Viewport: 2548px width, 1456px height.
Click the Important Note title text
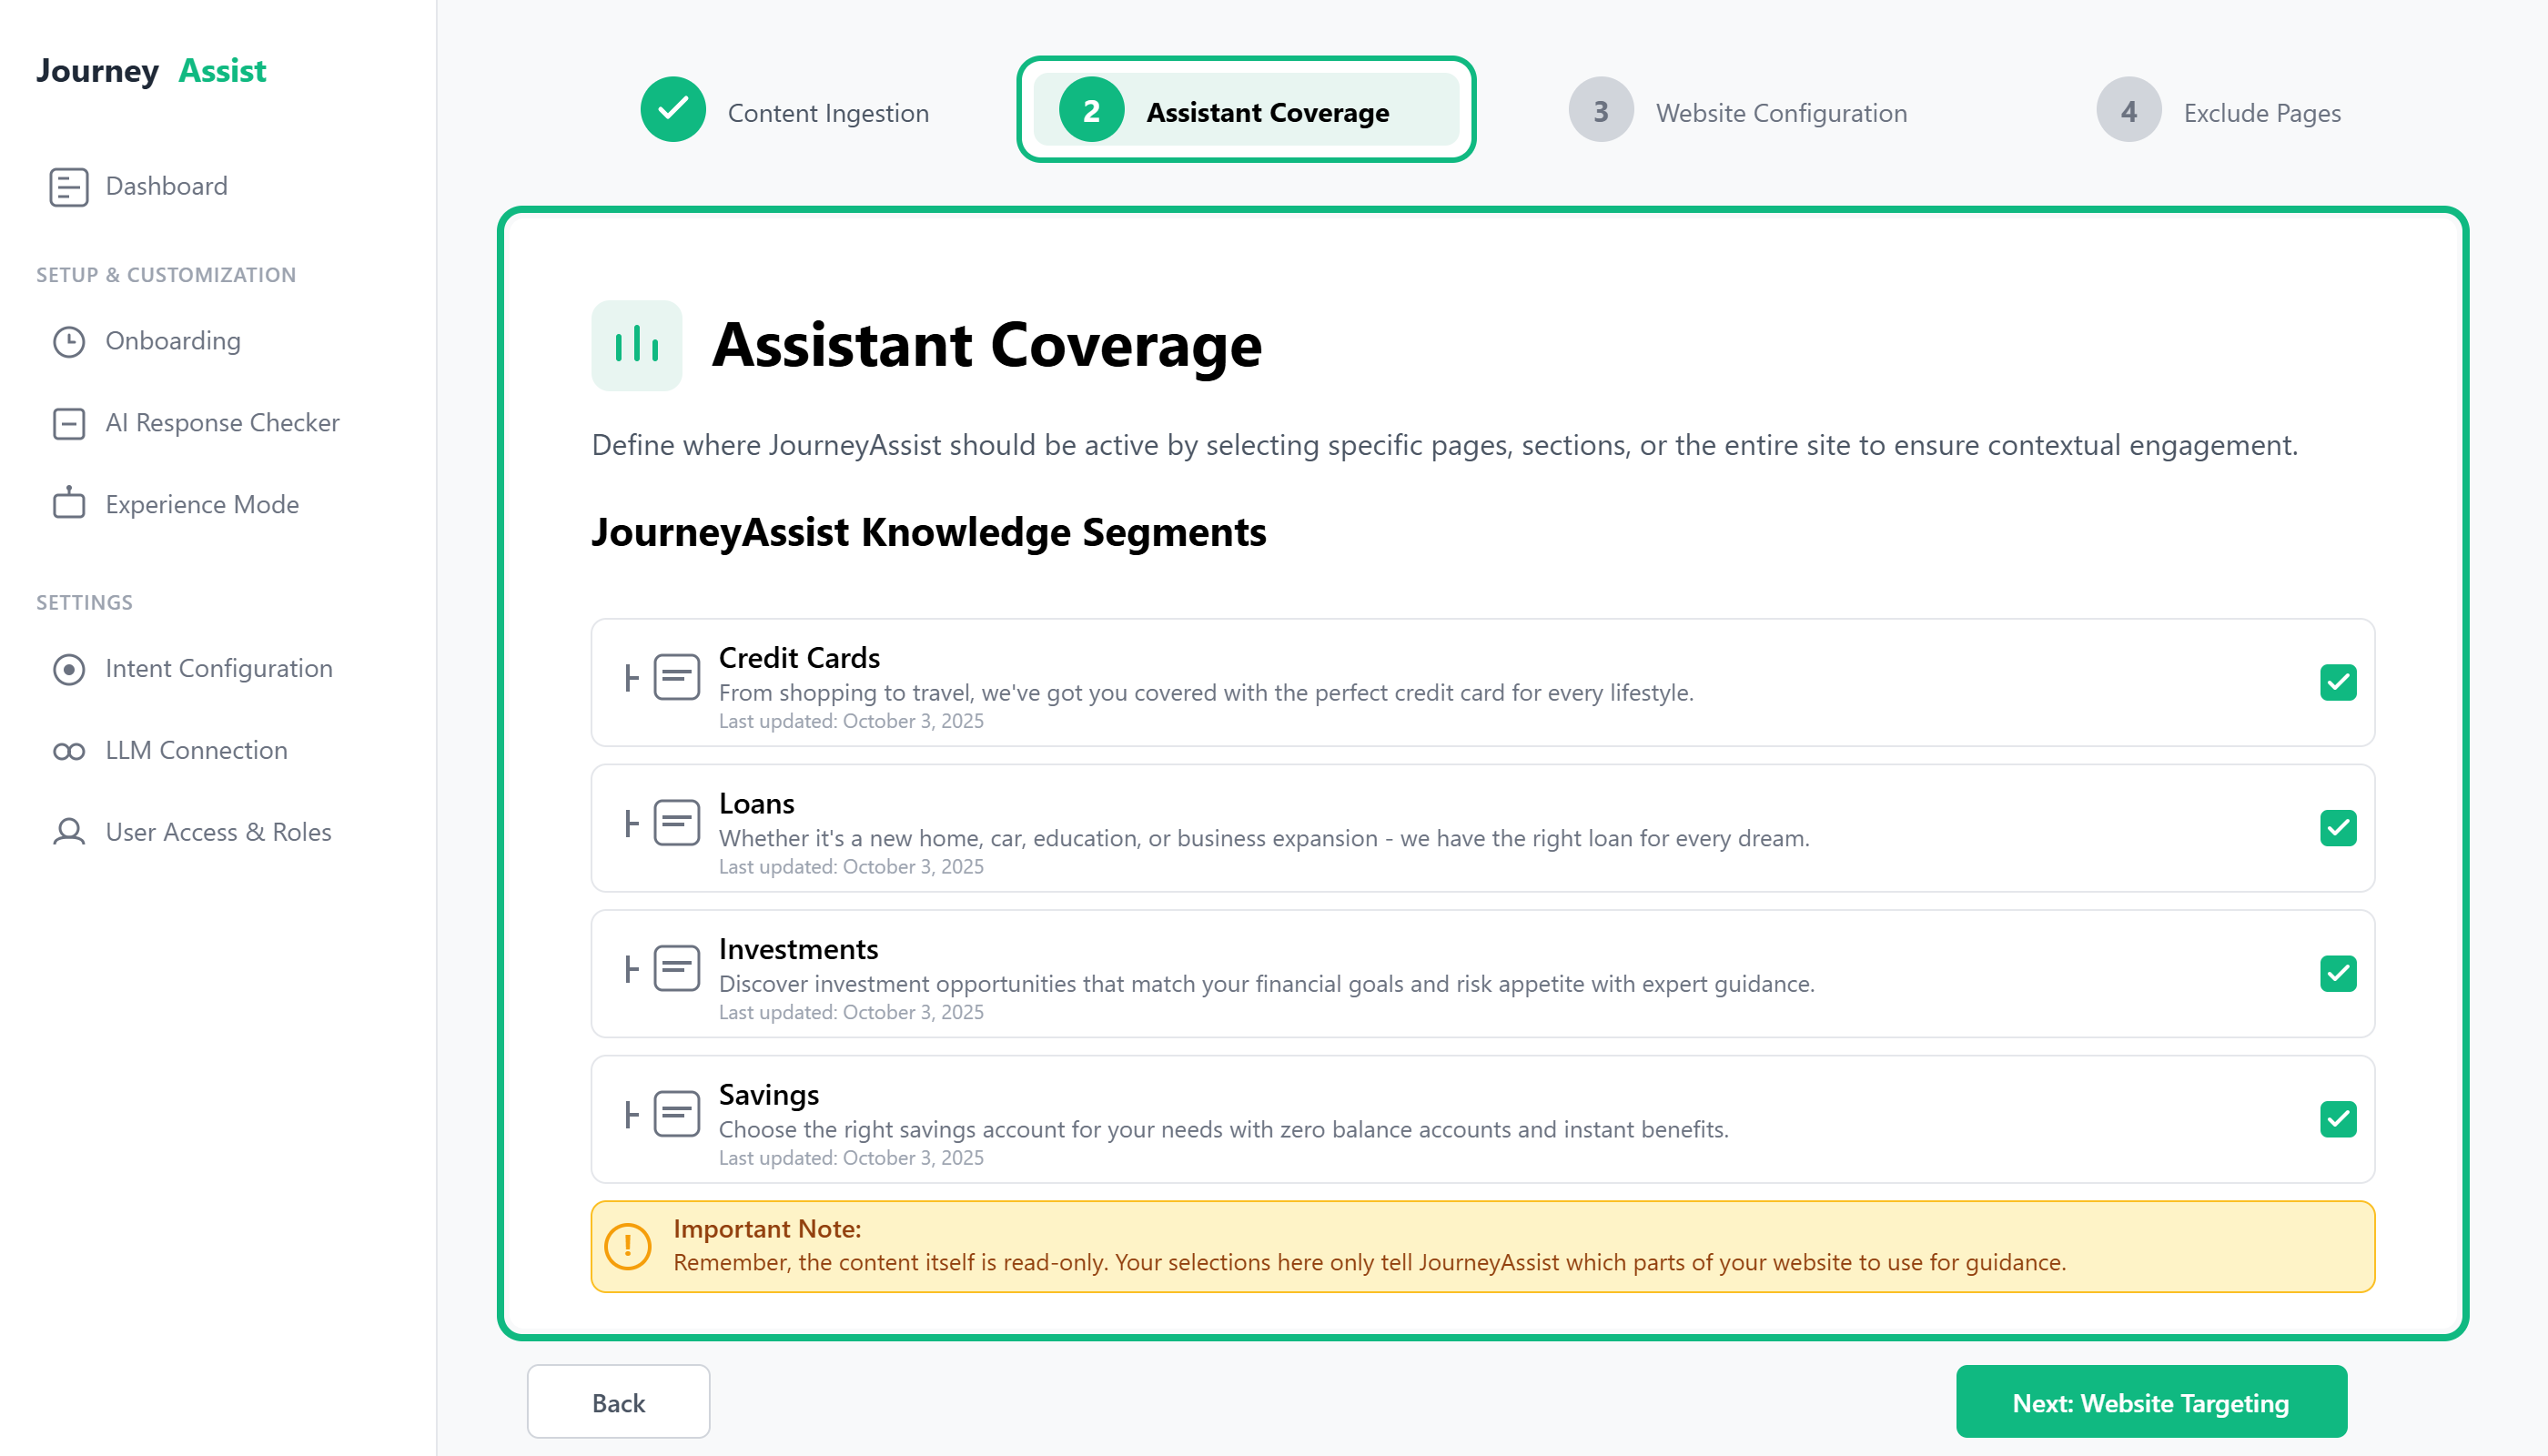tap(767, 1229)
